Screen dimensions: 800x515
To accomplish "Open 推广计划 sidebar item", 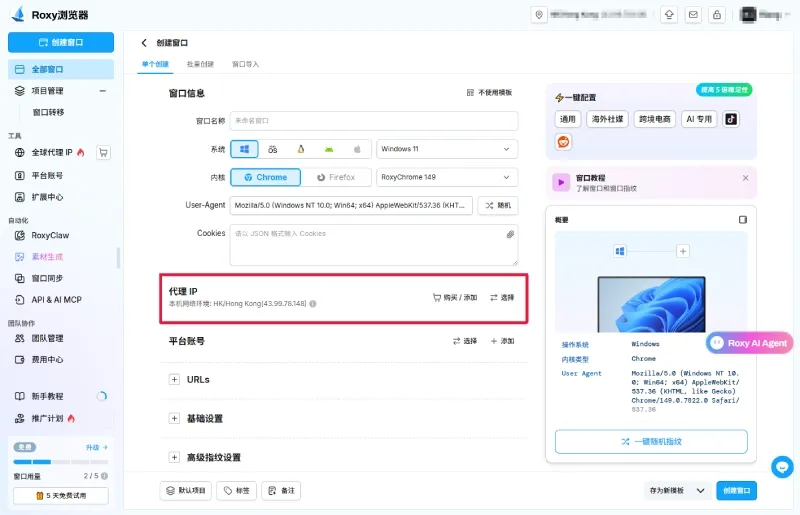I will point(47,419).
